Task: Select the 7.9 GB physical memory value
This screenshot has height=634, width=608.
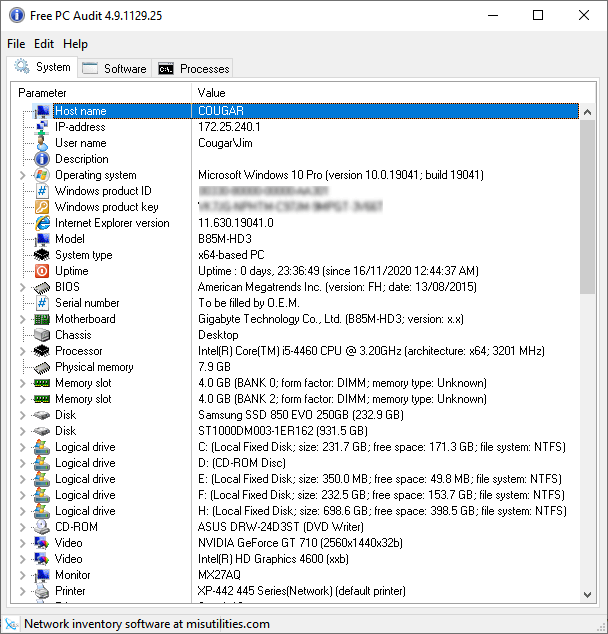Action: click(x=214, y=367)
